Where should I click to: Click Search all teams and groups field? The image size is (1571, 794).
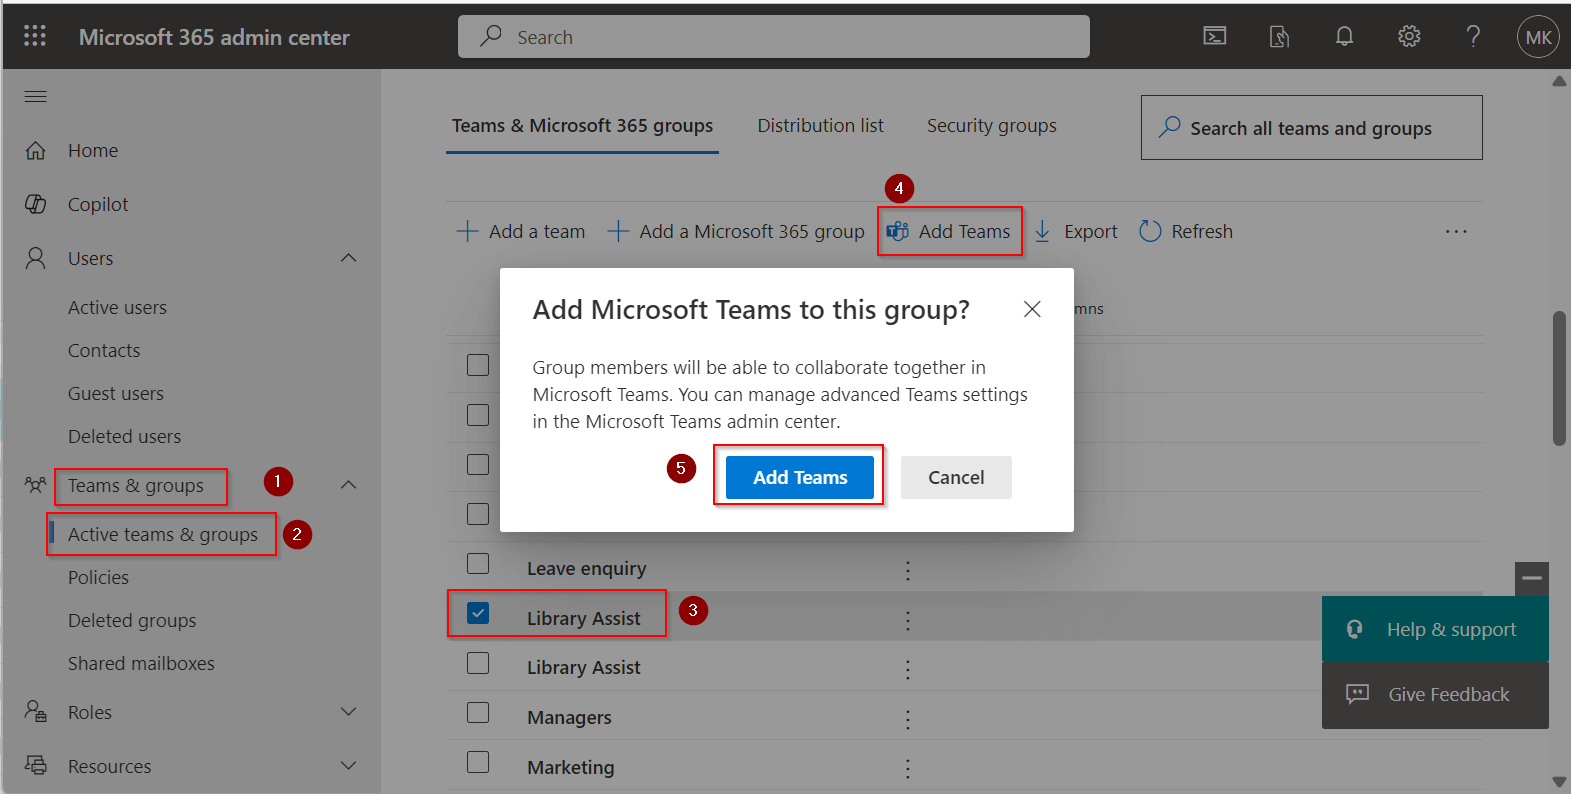point(1311,128)
